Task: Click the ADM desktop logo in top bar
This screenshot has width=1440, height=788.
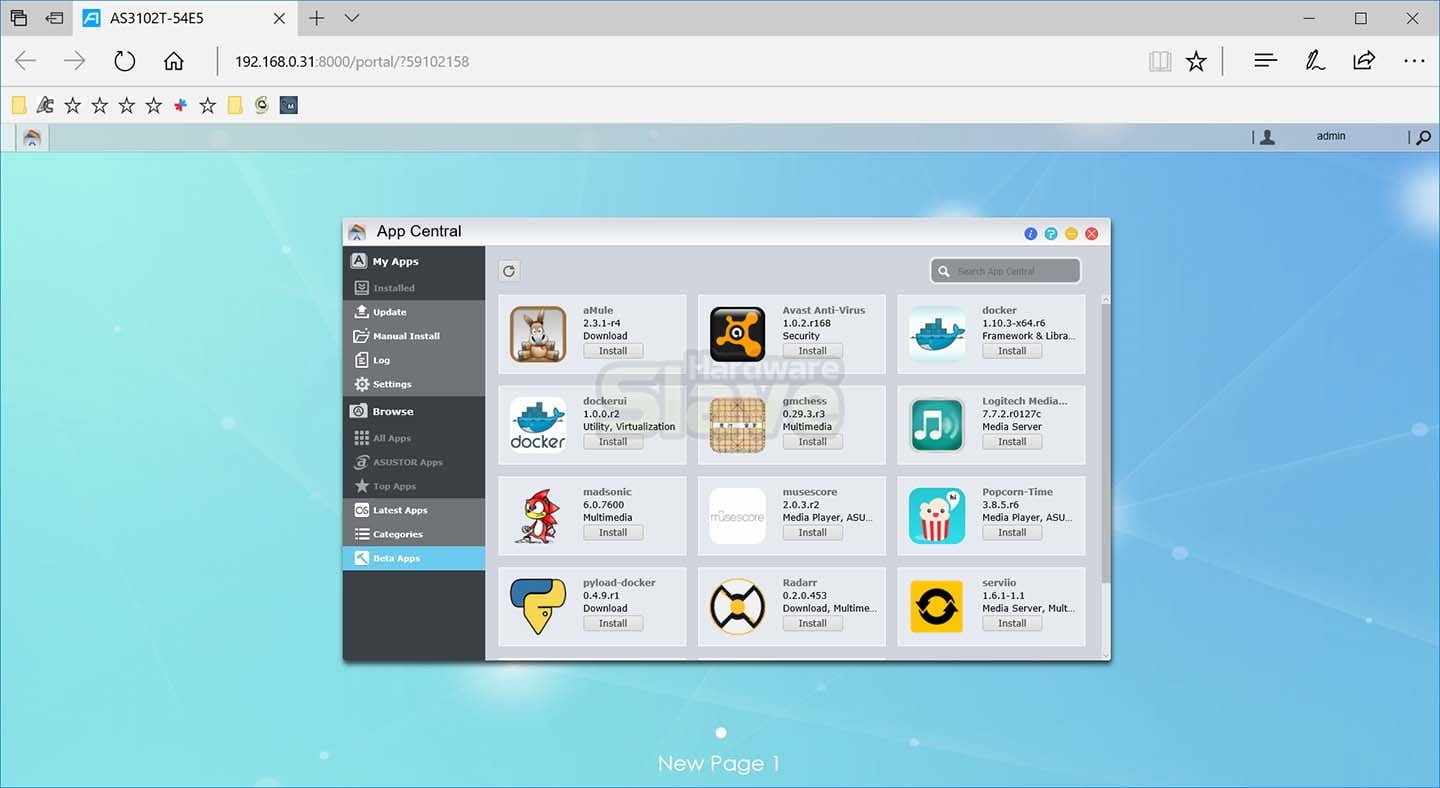Action: (32, 138)
